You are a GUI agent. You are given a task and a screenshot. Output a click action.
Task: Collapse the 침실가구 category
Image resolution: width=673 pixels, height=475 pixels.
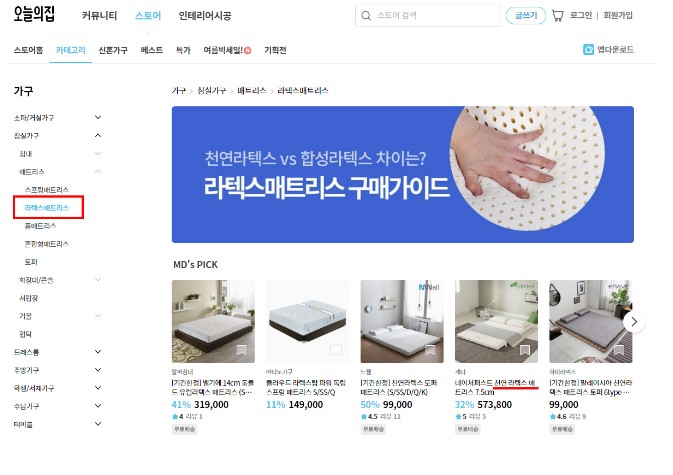(x=98, y=135)
